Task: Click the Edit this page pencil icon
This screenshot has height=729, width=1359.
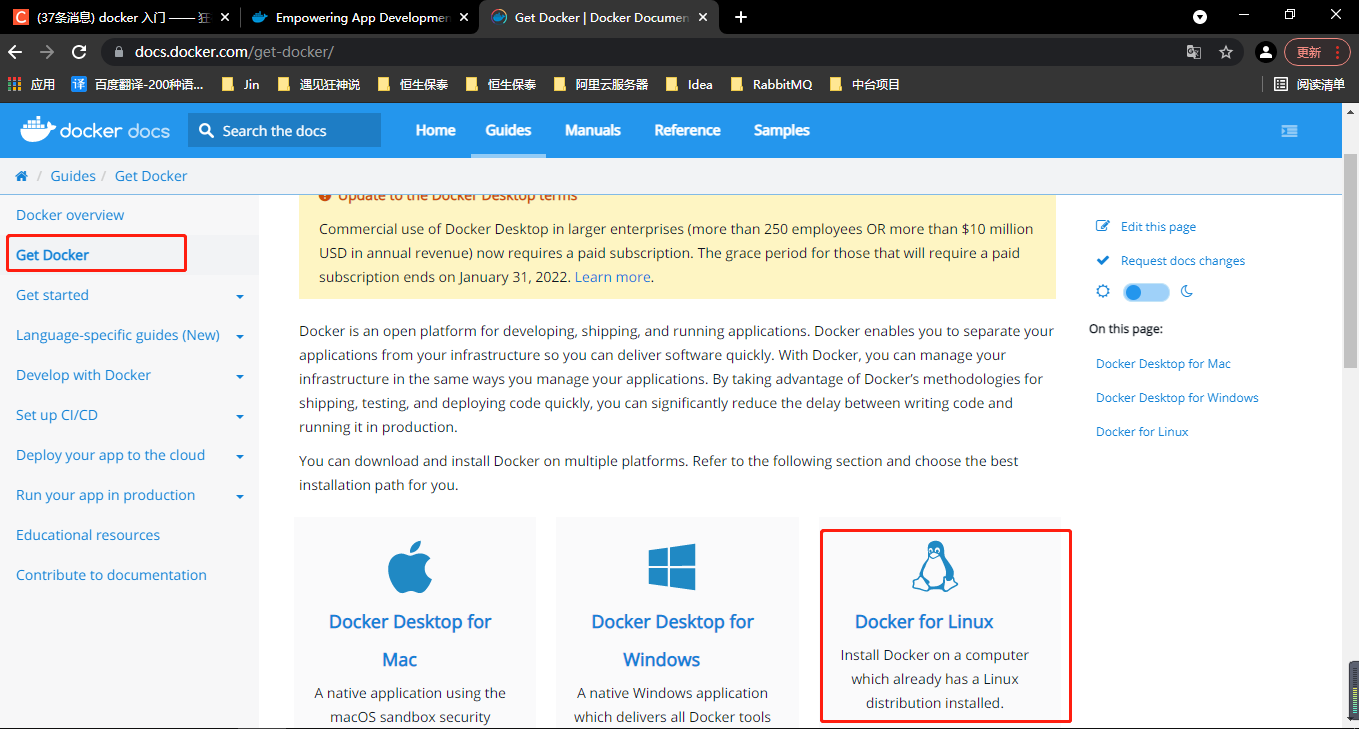Action: pos(1103,227)
